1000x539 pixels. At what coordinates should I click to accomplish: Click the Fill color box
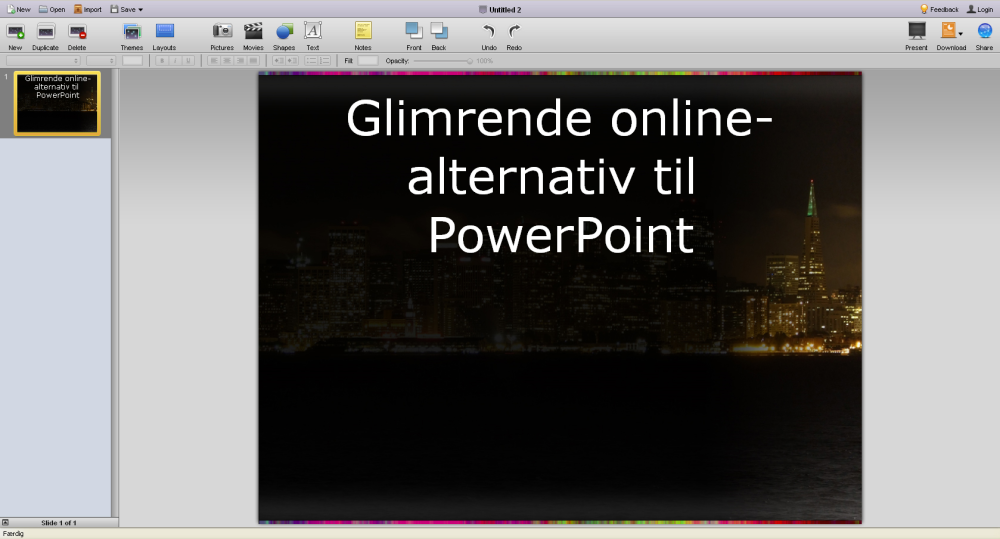367,61
